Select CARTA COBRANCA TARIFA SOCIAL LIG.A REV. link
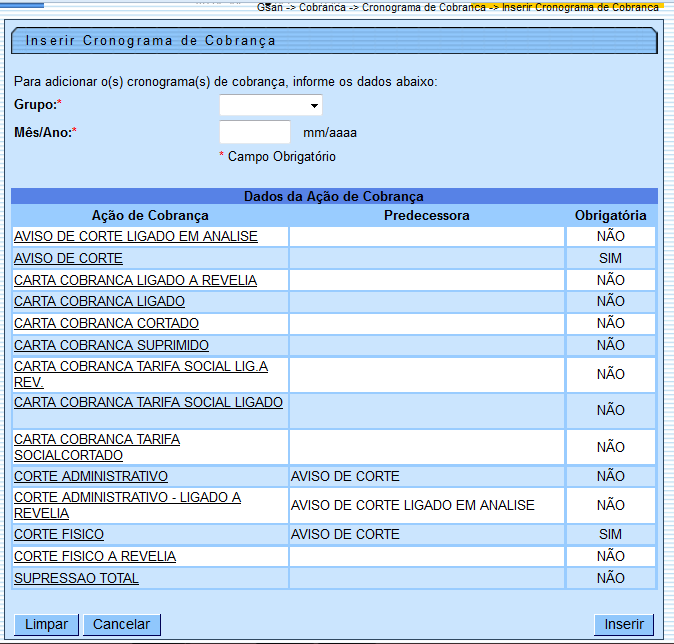The height and width of the screenshot is (644, 674). (x=140, y=367)
